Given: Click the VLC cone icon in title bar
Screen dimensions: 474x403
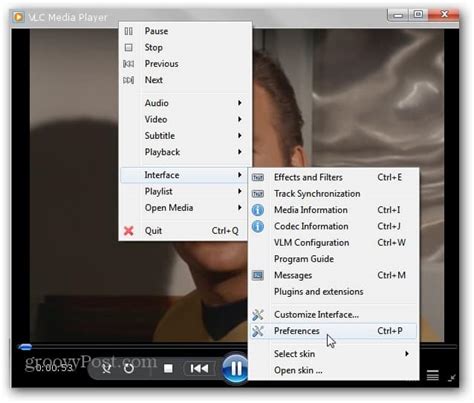Looking at the screenshot, I should point(19,17).
